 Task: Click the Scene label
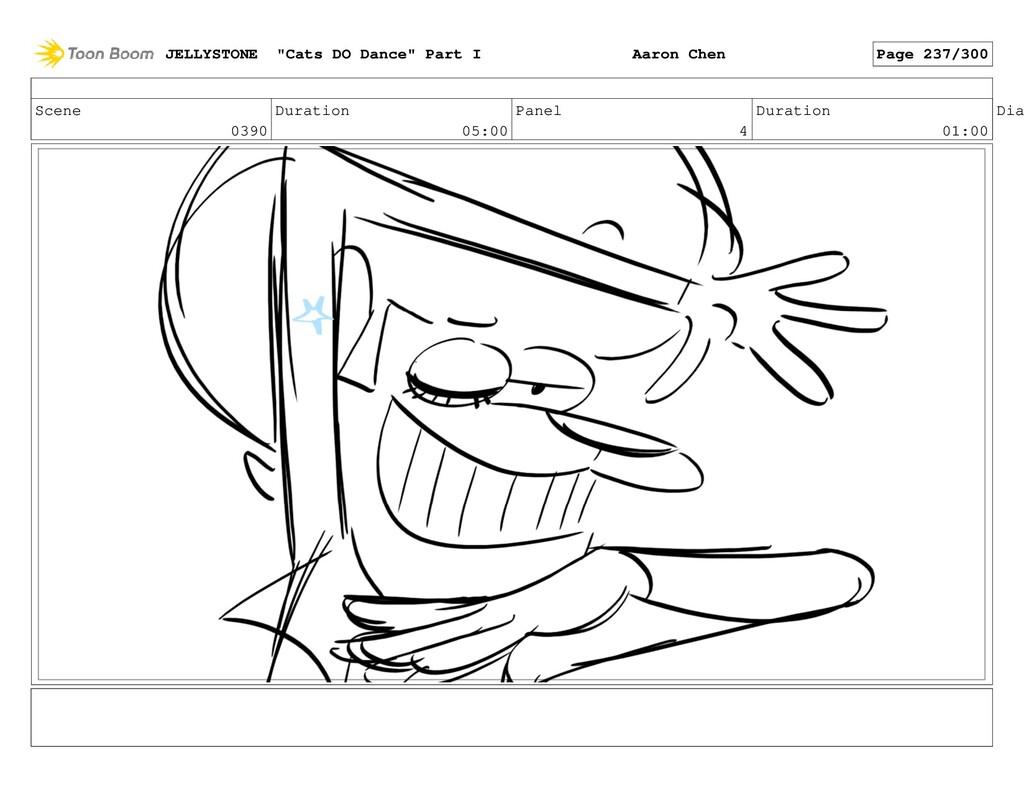[58, 110]
